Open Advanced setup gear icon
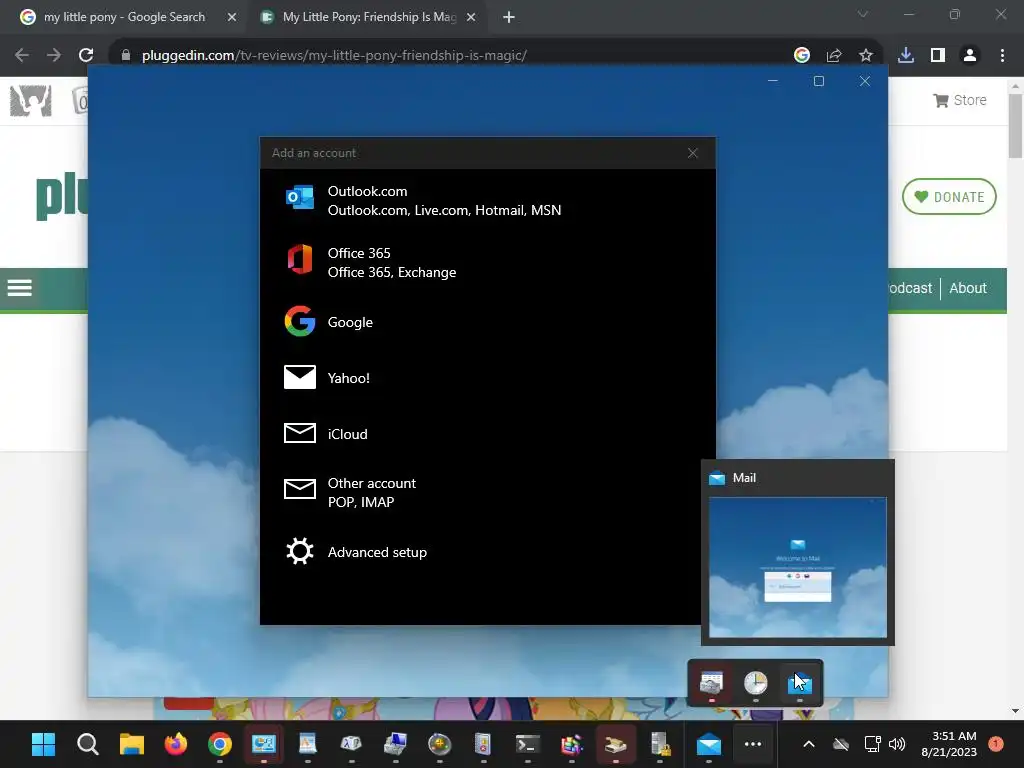The image size is (1024, 768). click(x=300, y=552)
